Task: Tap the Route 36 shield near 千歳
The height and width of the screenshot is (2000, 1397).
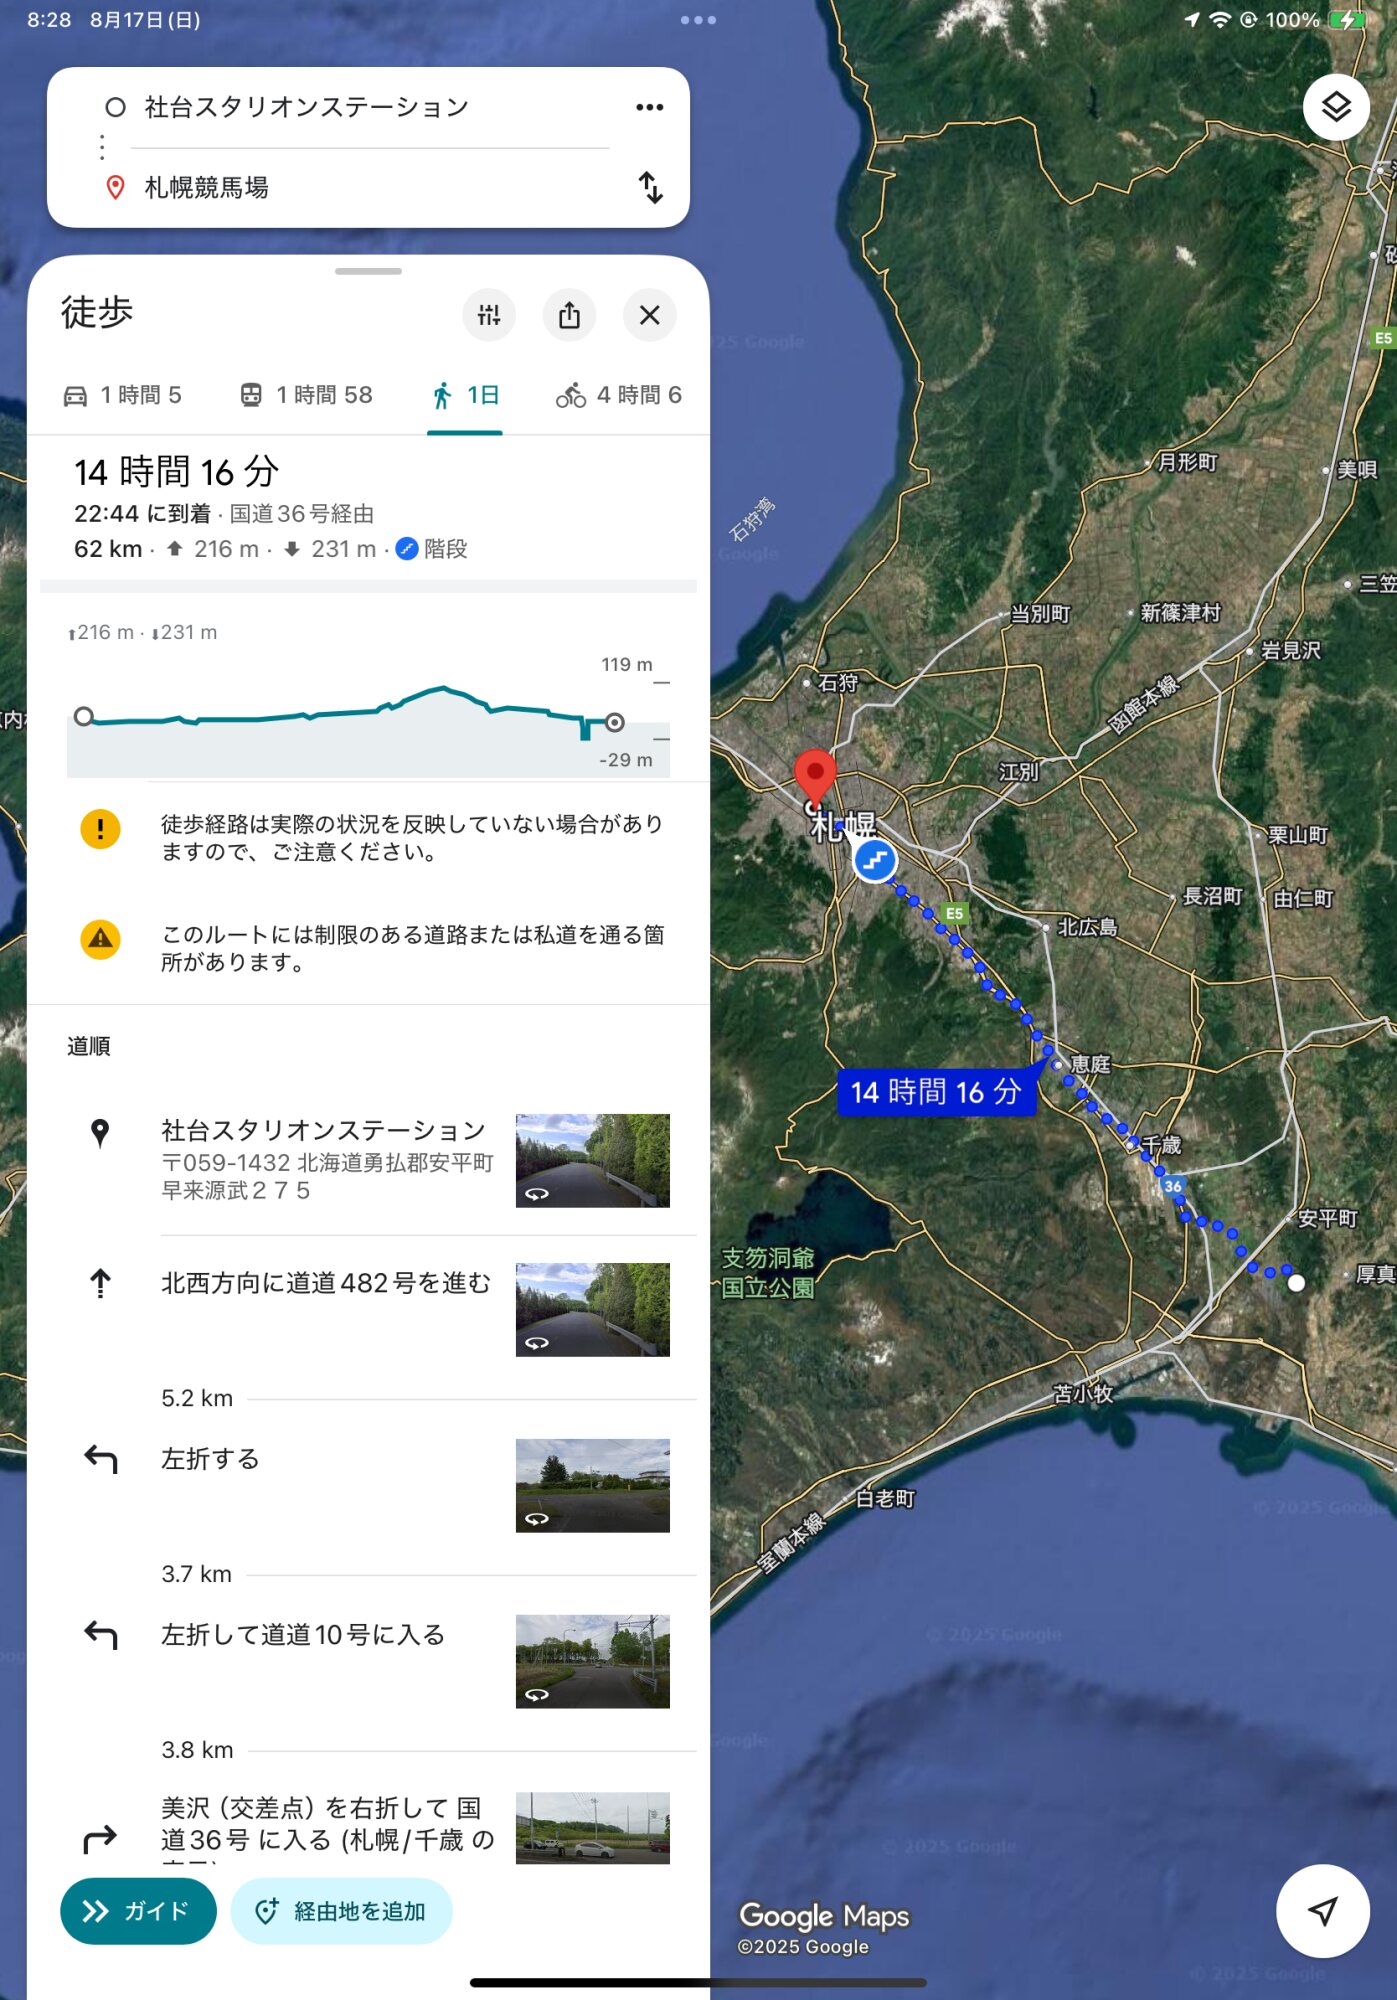Action: point(1173,1186)
